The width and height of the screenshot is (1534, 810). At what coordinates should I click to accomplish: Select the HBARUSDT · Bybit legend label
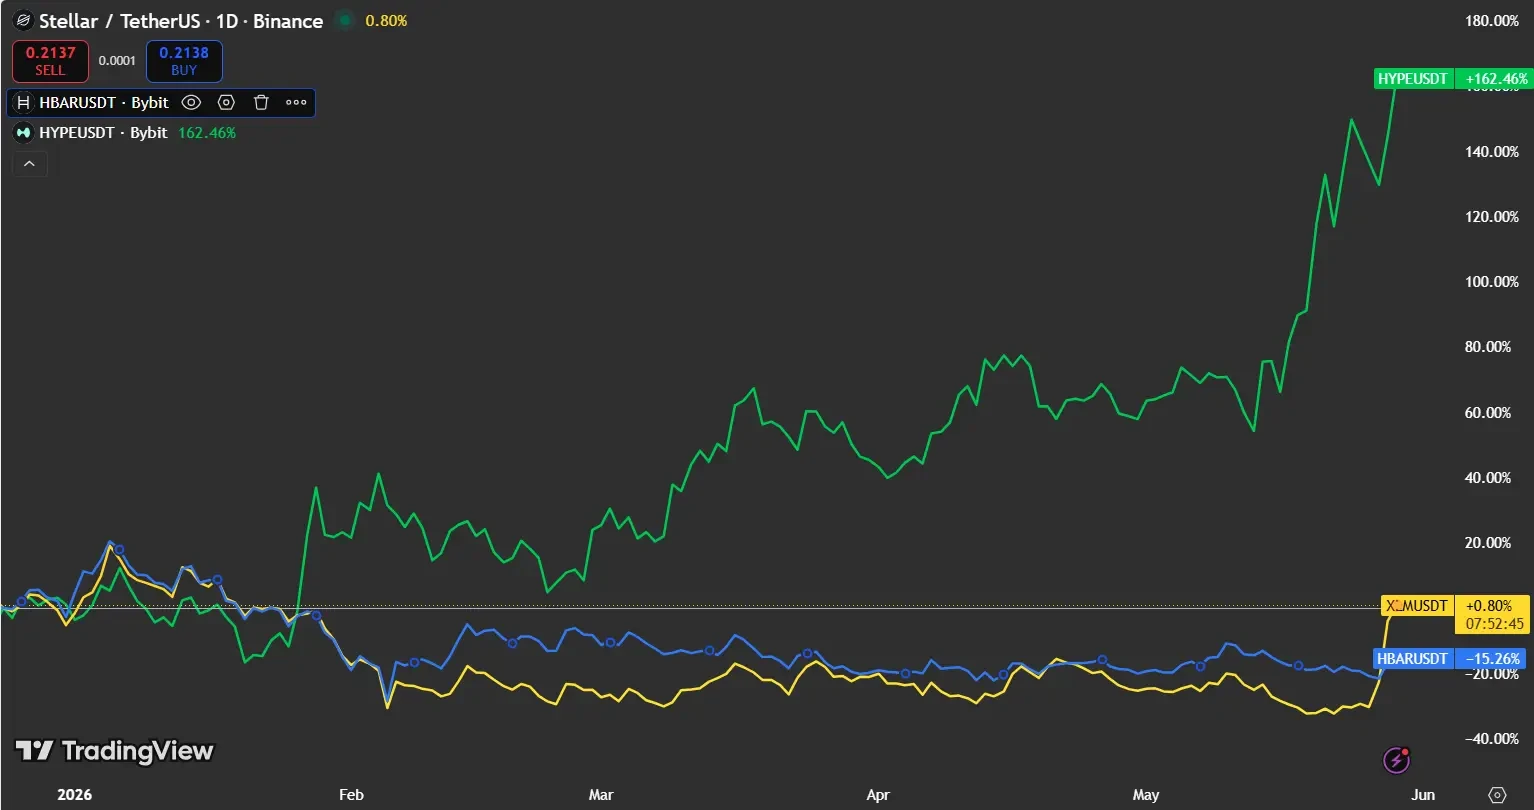pyautogui.click(x=104, y=102)
